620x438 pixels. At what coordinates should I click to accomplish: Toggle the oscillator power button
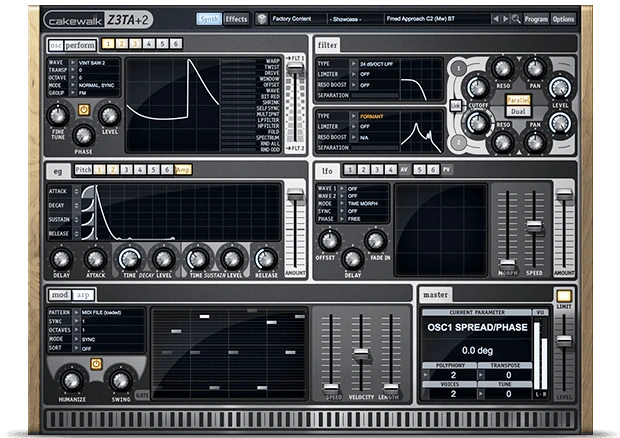point(83,110)
